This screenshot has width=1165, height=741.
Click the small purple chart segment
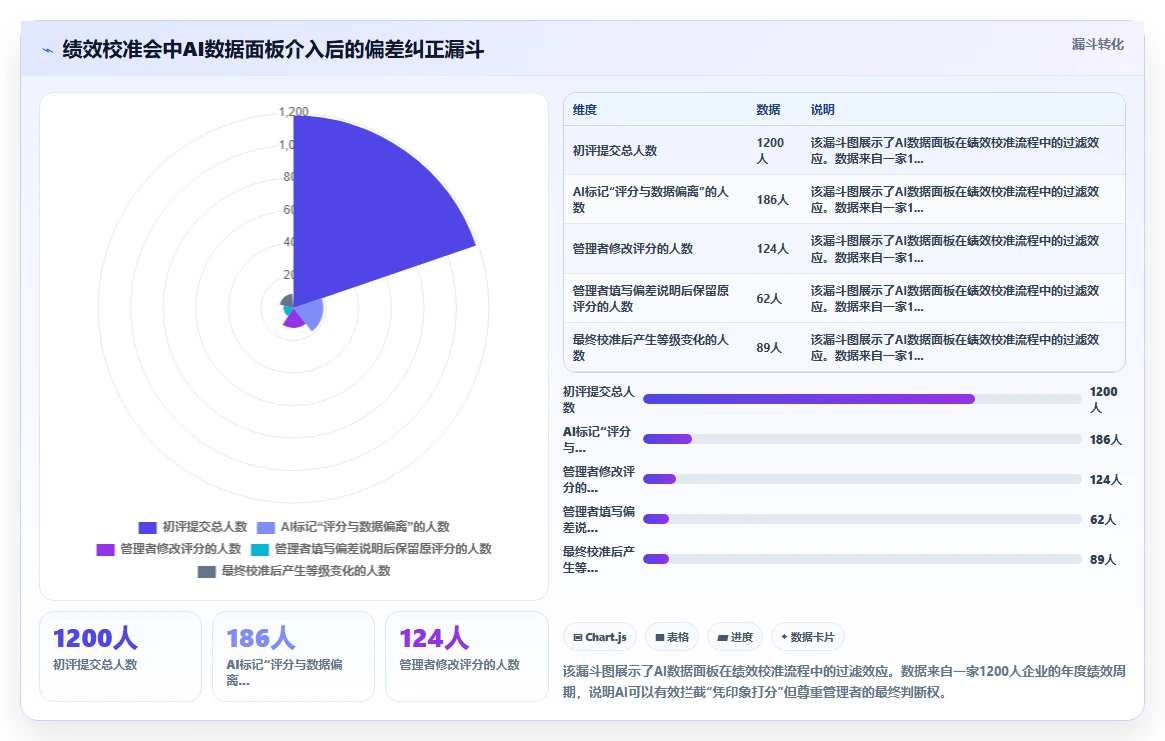(x=293, y=319)
